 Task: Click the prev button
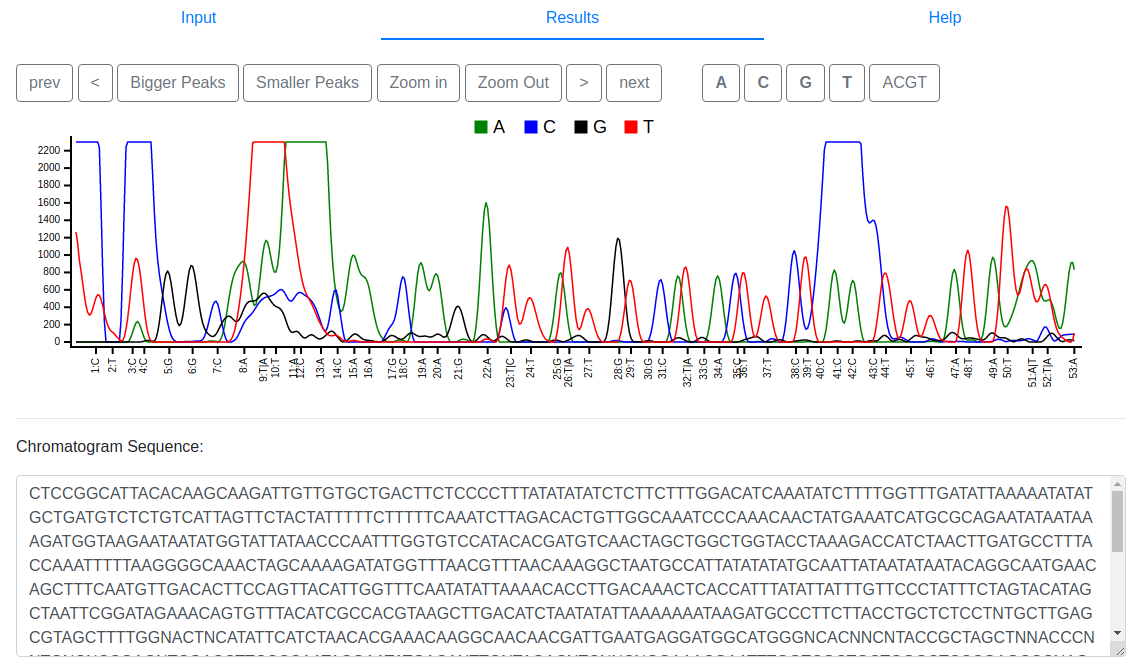[x=44, y=83]
